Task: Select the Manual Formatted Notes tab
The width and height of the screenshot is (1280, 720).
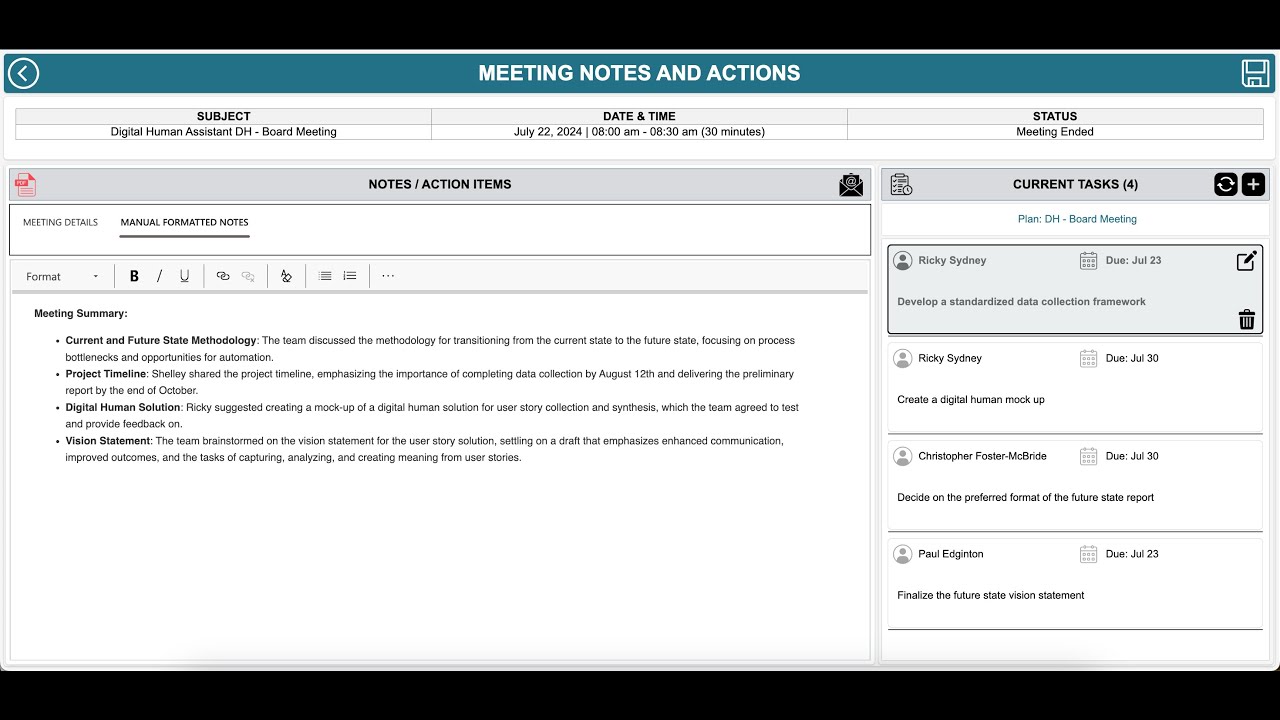Action: coord(184,222)
